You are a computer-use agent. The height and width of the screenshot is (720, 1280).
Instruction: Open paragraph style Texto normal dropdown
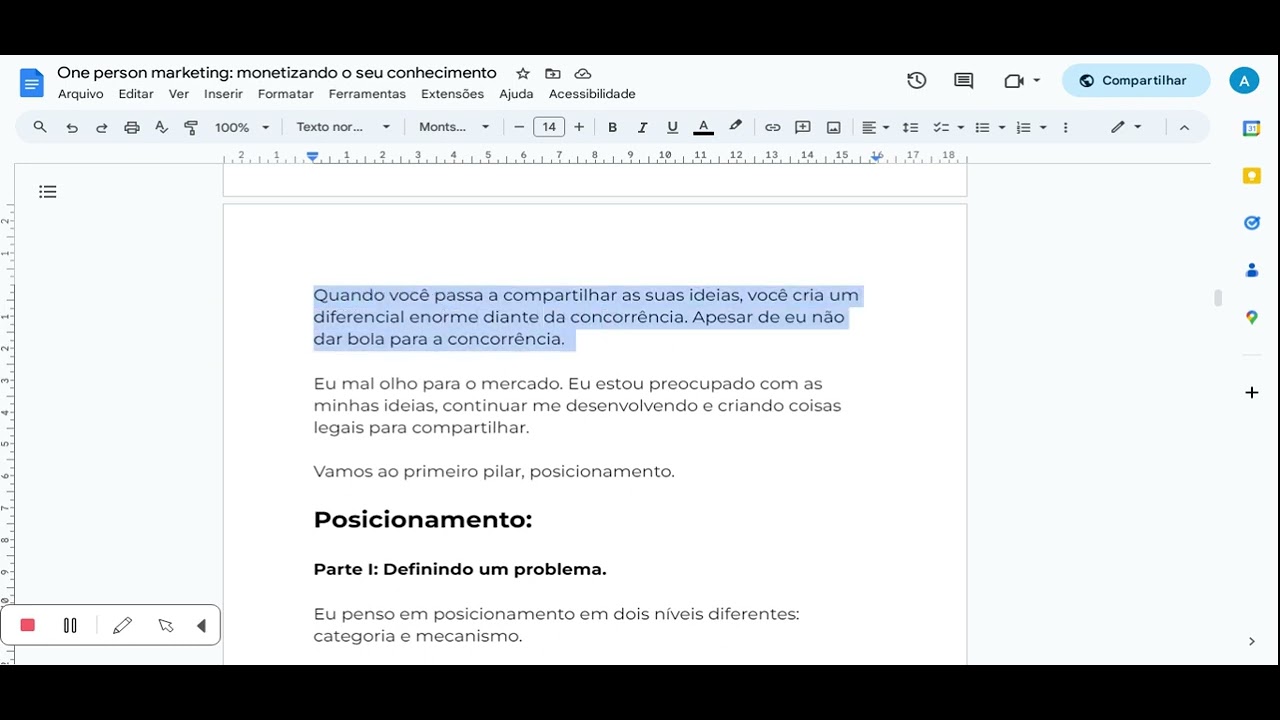coord(343,127)
